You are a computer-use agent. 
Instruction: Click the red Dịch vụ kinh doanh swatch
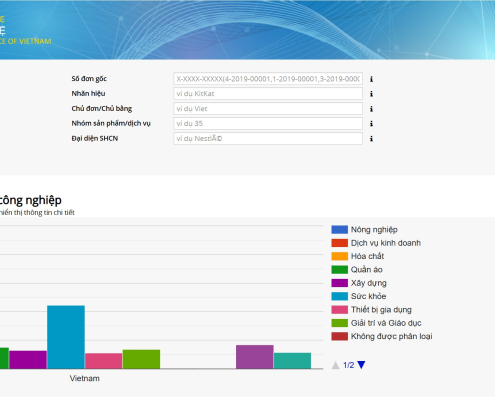[x=340, y=243]
